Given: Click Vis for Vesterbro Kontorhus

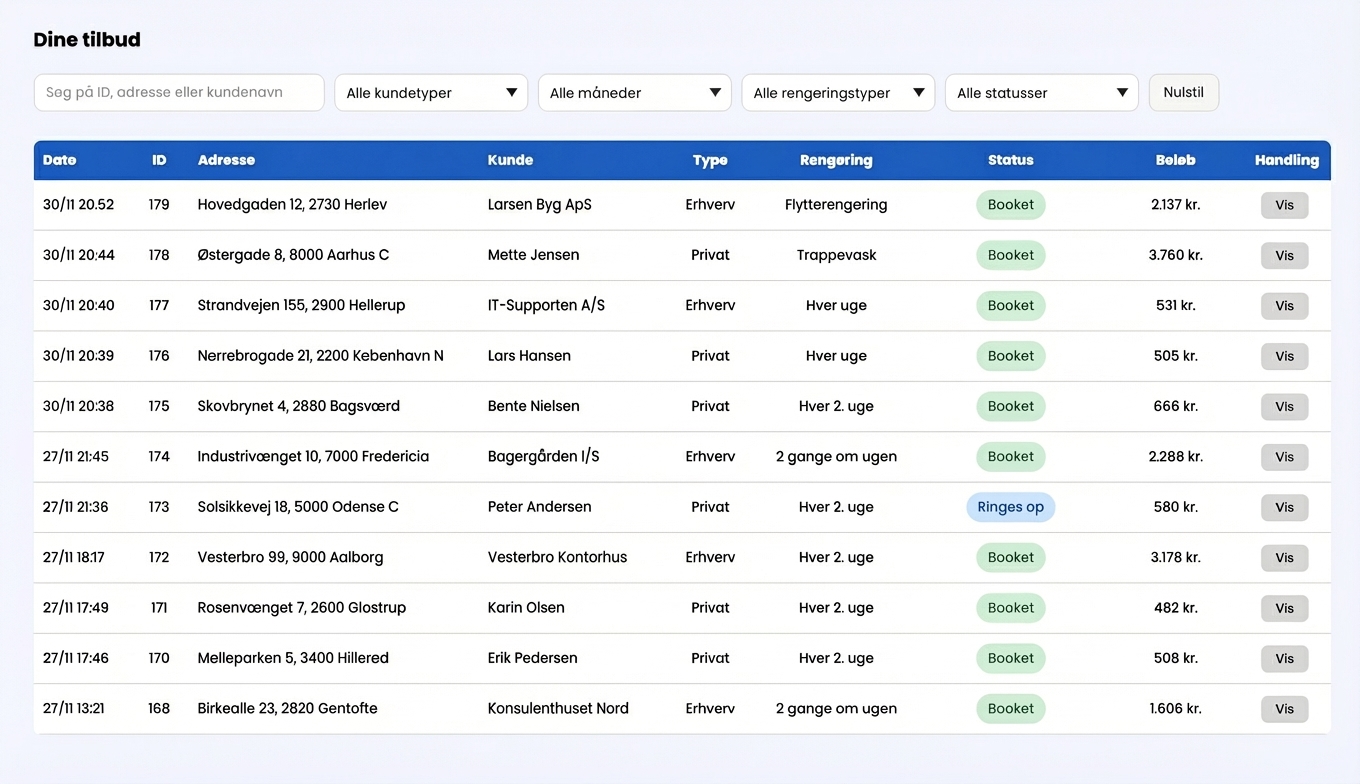Looking at the screenshot, I should tap(1285, 558).
